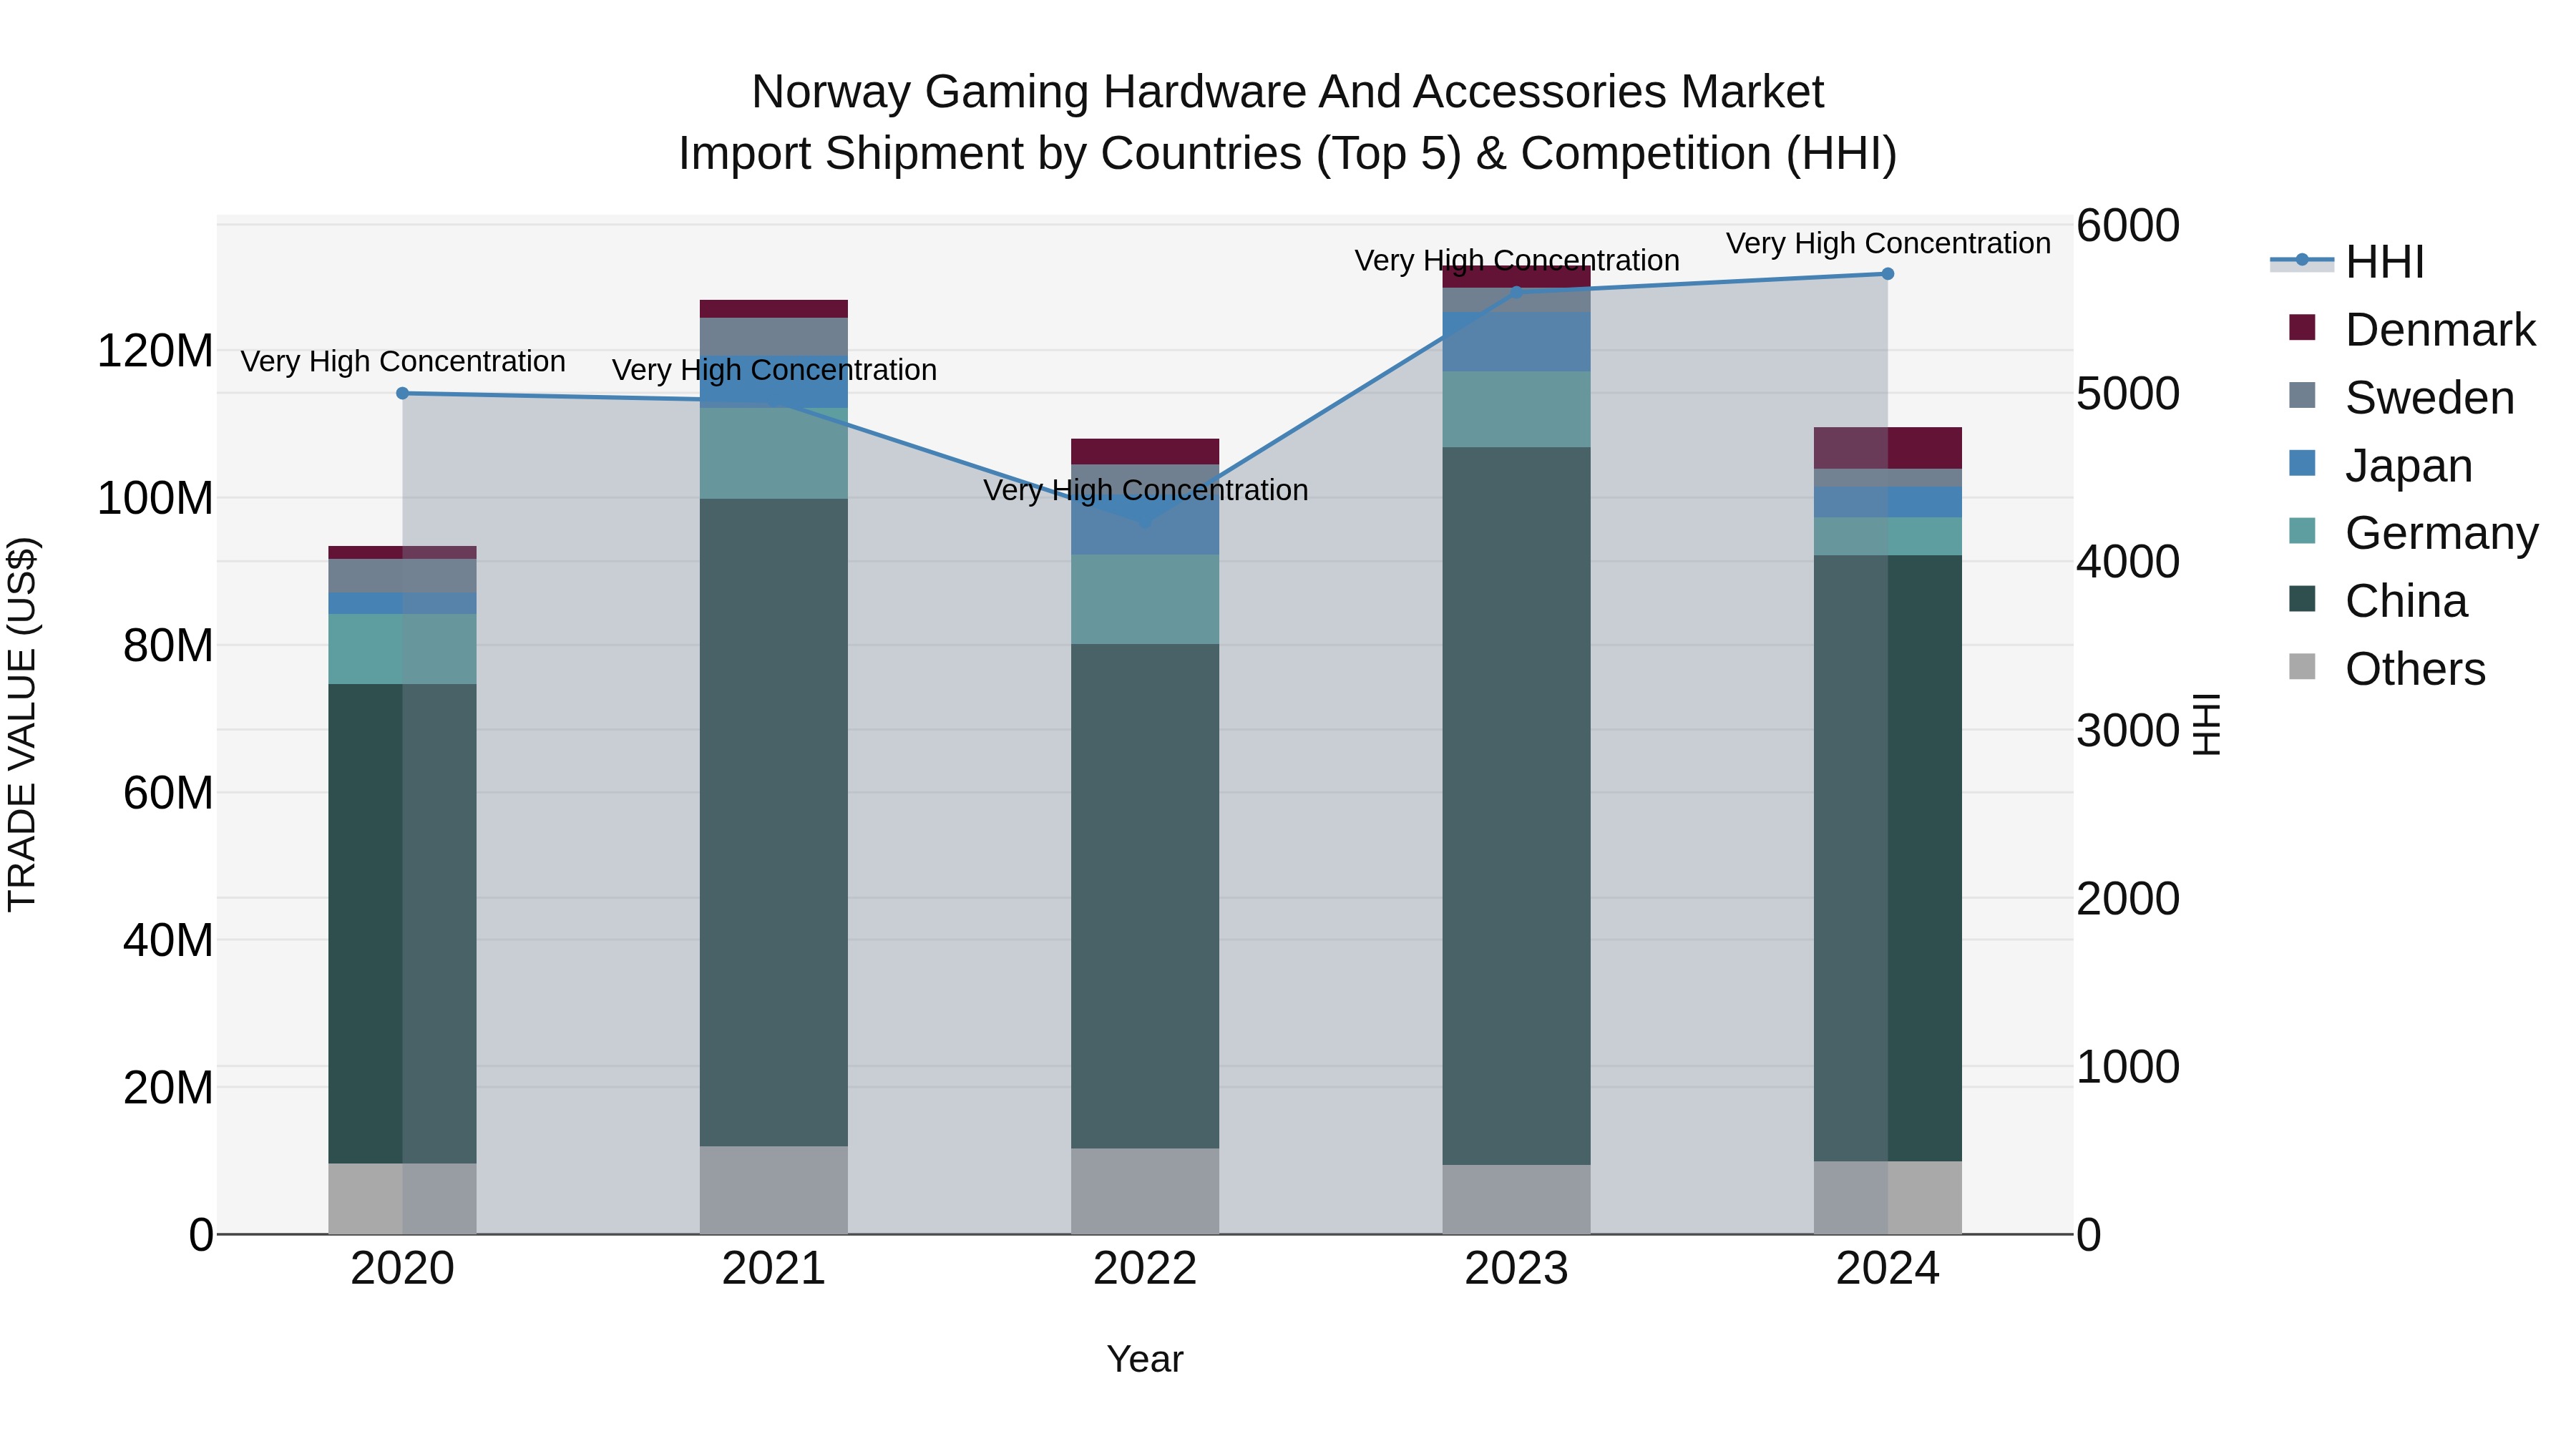Click the Denmark segment of the 2024 bar

point(1888,448)
